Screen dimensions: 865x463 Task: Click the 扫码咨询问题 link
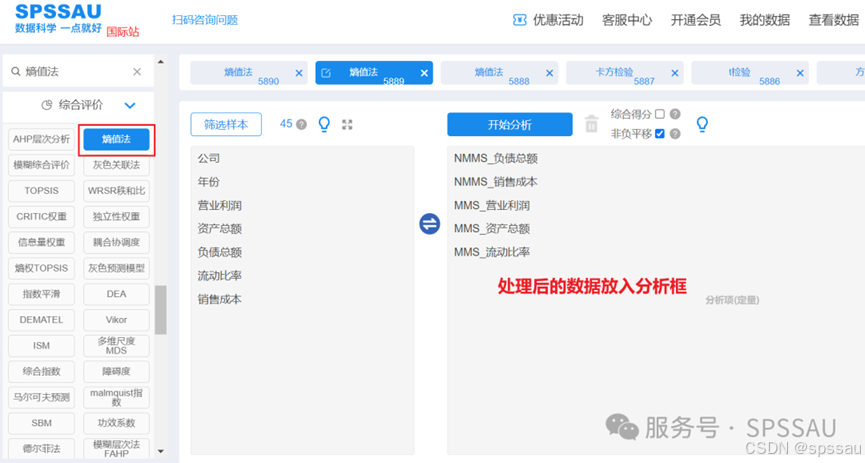tap(205, 20)
